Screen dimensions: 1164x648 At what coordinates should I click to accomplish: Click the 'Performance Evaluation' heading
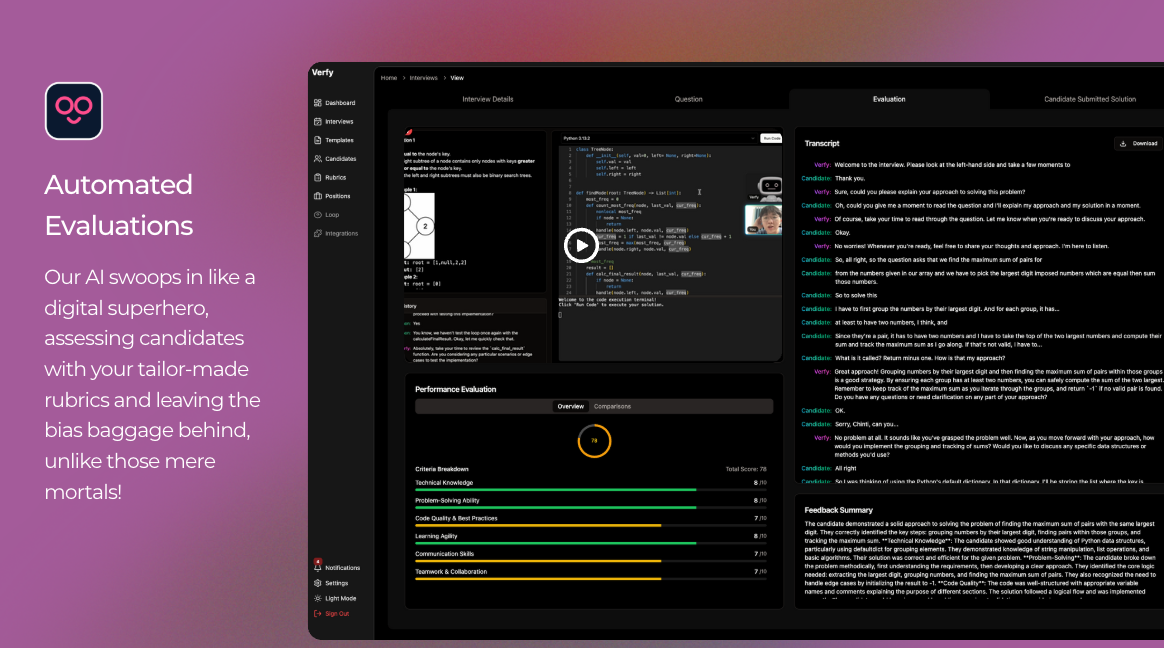pyautogui.click(x=455, y=389)
